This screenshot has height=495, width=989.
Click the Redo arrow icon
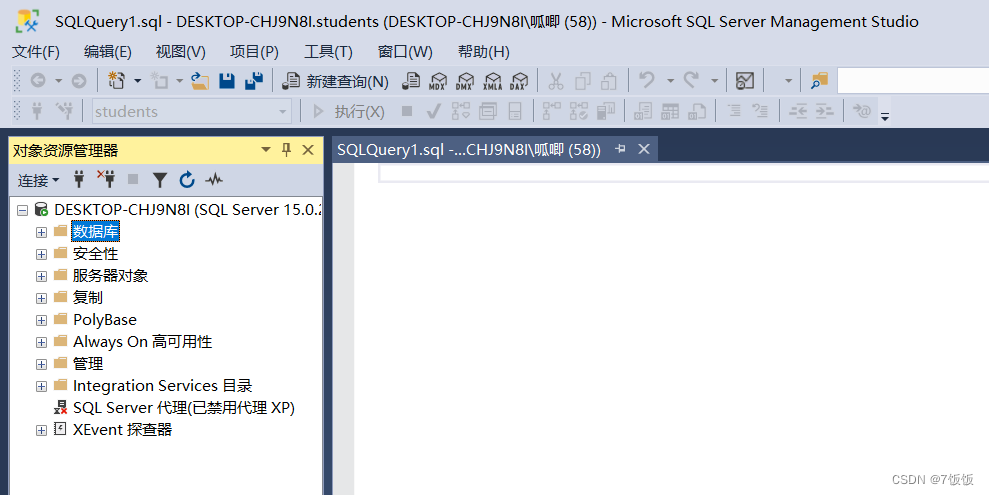(x=691, y=80)
